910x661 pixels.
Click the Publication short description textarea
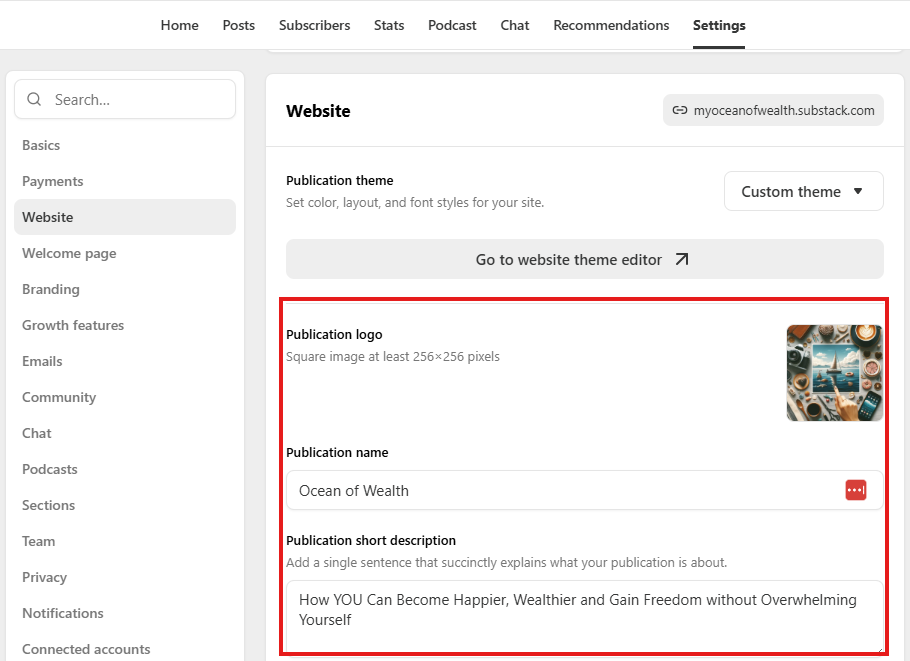click(x=584, y=616)
